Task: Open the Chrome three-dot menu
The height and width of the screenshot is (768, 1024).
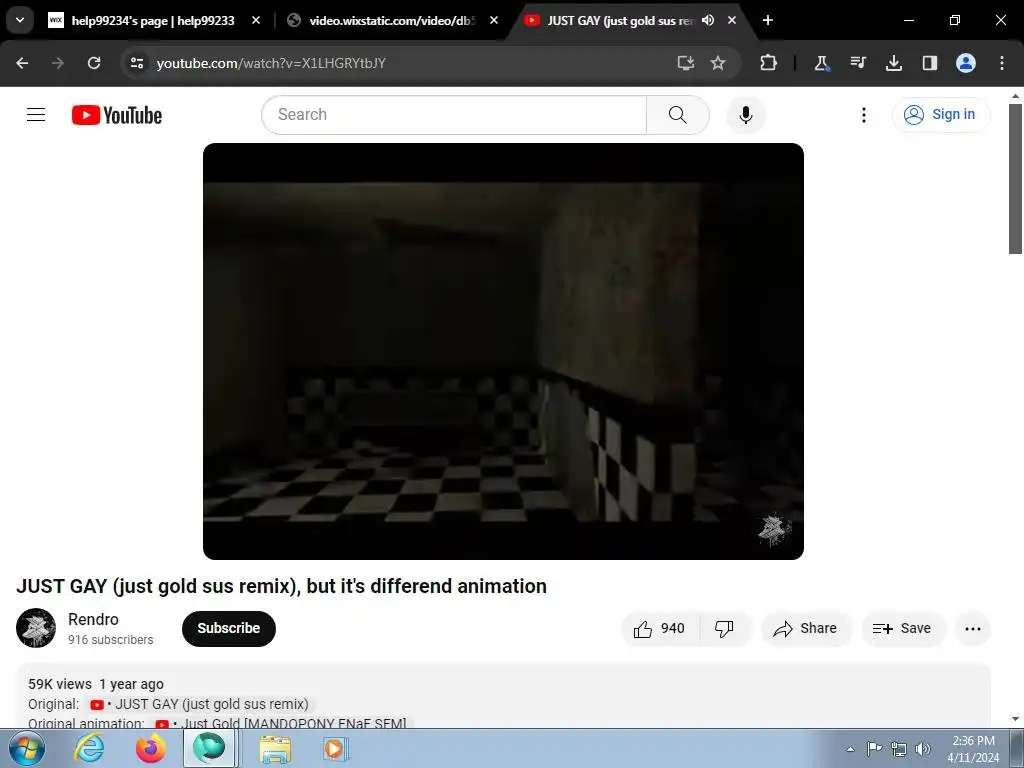Action: [1002, 63]
